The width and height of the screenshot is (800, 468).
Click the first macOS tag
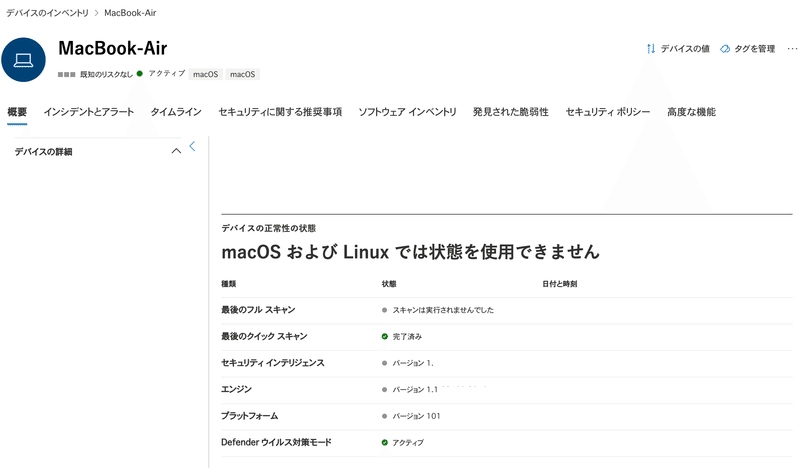click(206, 74)
